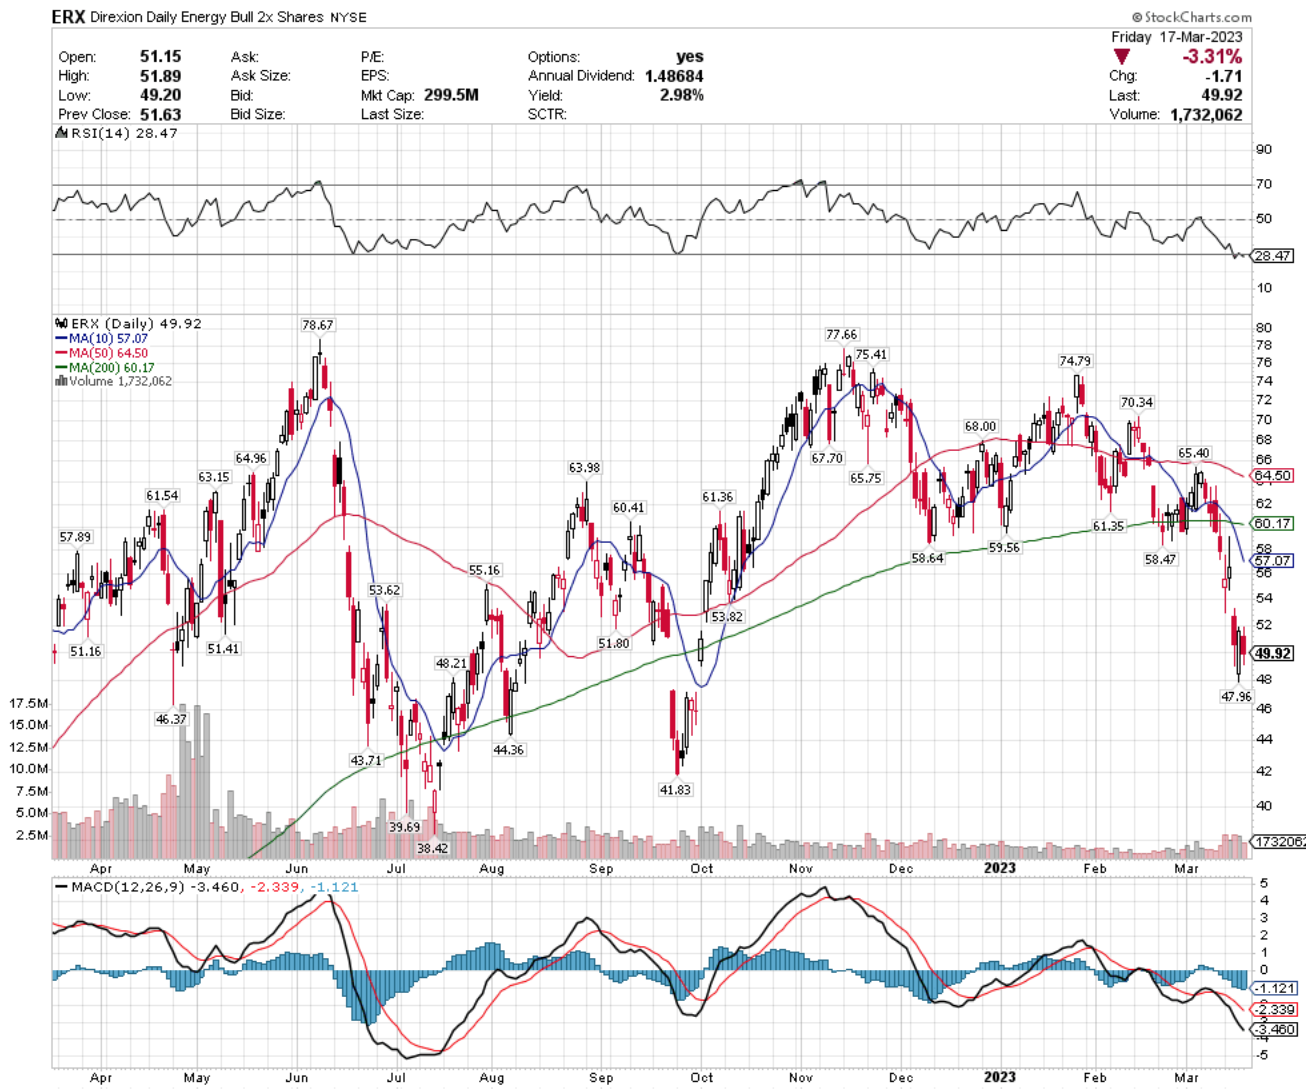Screen dimensions: 1314x1090
Task: Click the 55.16 price label
Action: point(484,570)
